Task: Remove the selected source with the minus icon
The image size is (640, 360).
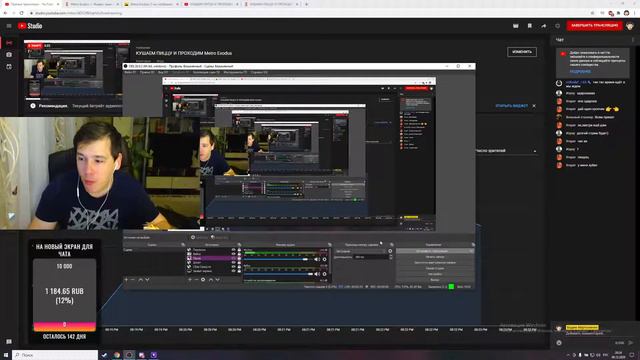Action: point(196,280)
